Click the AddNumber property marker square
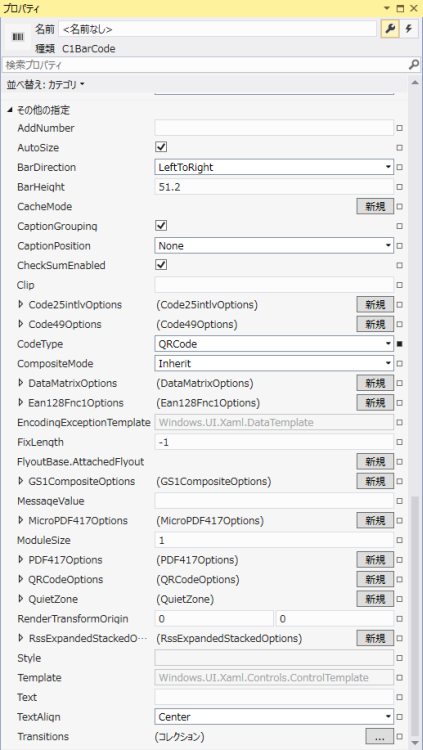 coord(400,128)
